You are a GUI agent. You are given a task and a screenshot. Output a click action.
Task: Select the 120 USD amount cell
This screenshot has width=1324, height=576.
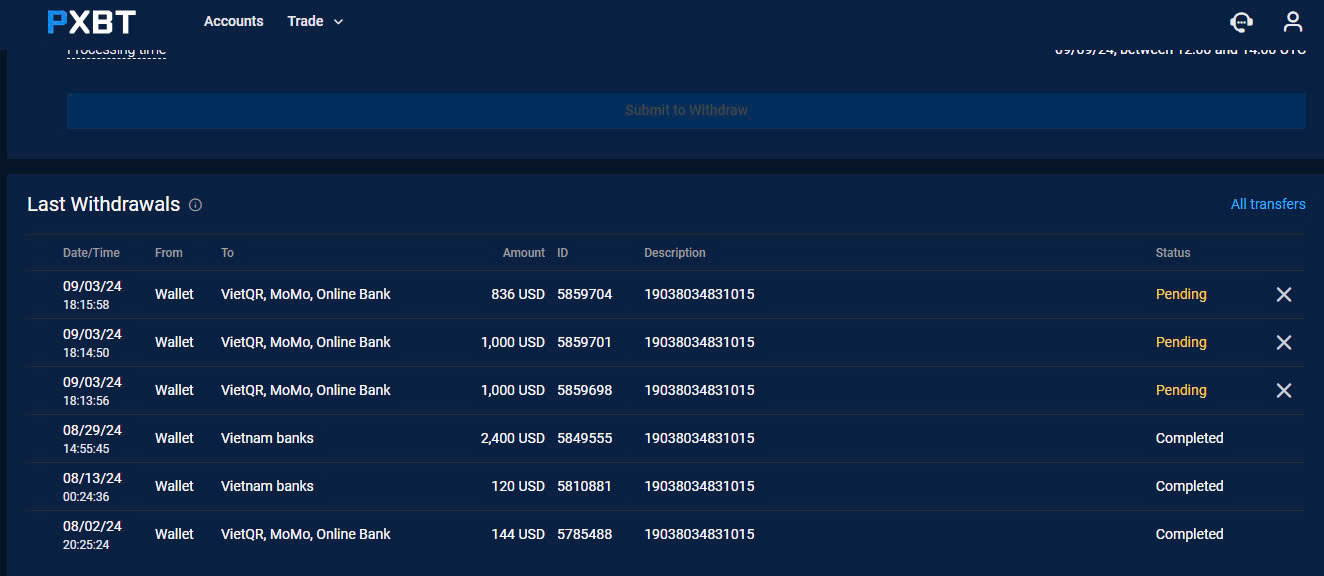[x=518, y=486]
